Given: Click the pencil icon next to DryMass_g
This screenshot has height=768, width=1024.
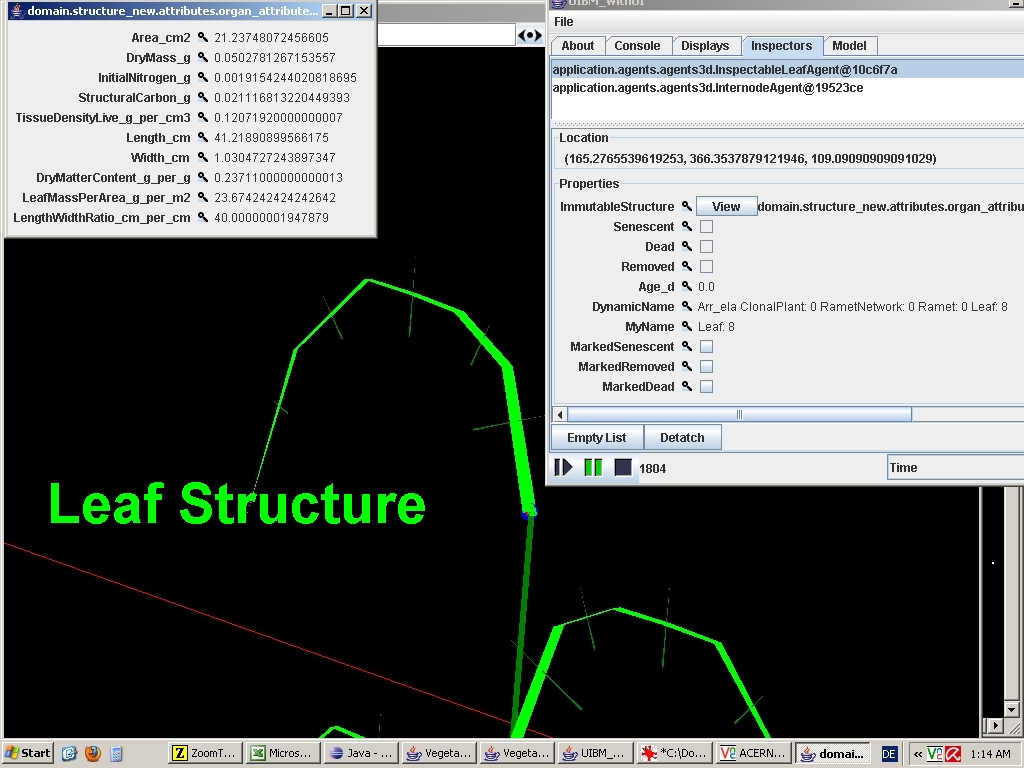Looking at the screenshot, I should (x=202, y=59).
